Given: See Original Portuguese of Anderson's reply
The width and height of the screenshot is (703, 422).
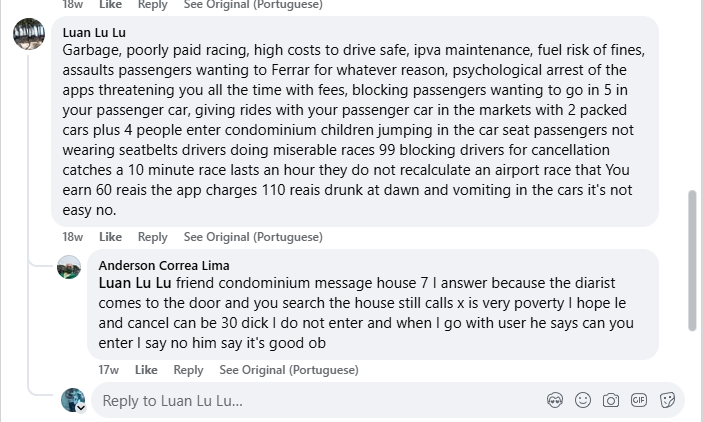Looking at the screenshot, I should click(289, 370).
